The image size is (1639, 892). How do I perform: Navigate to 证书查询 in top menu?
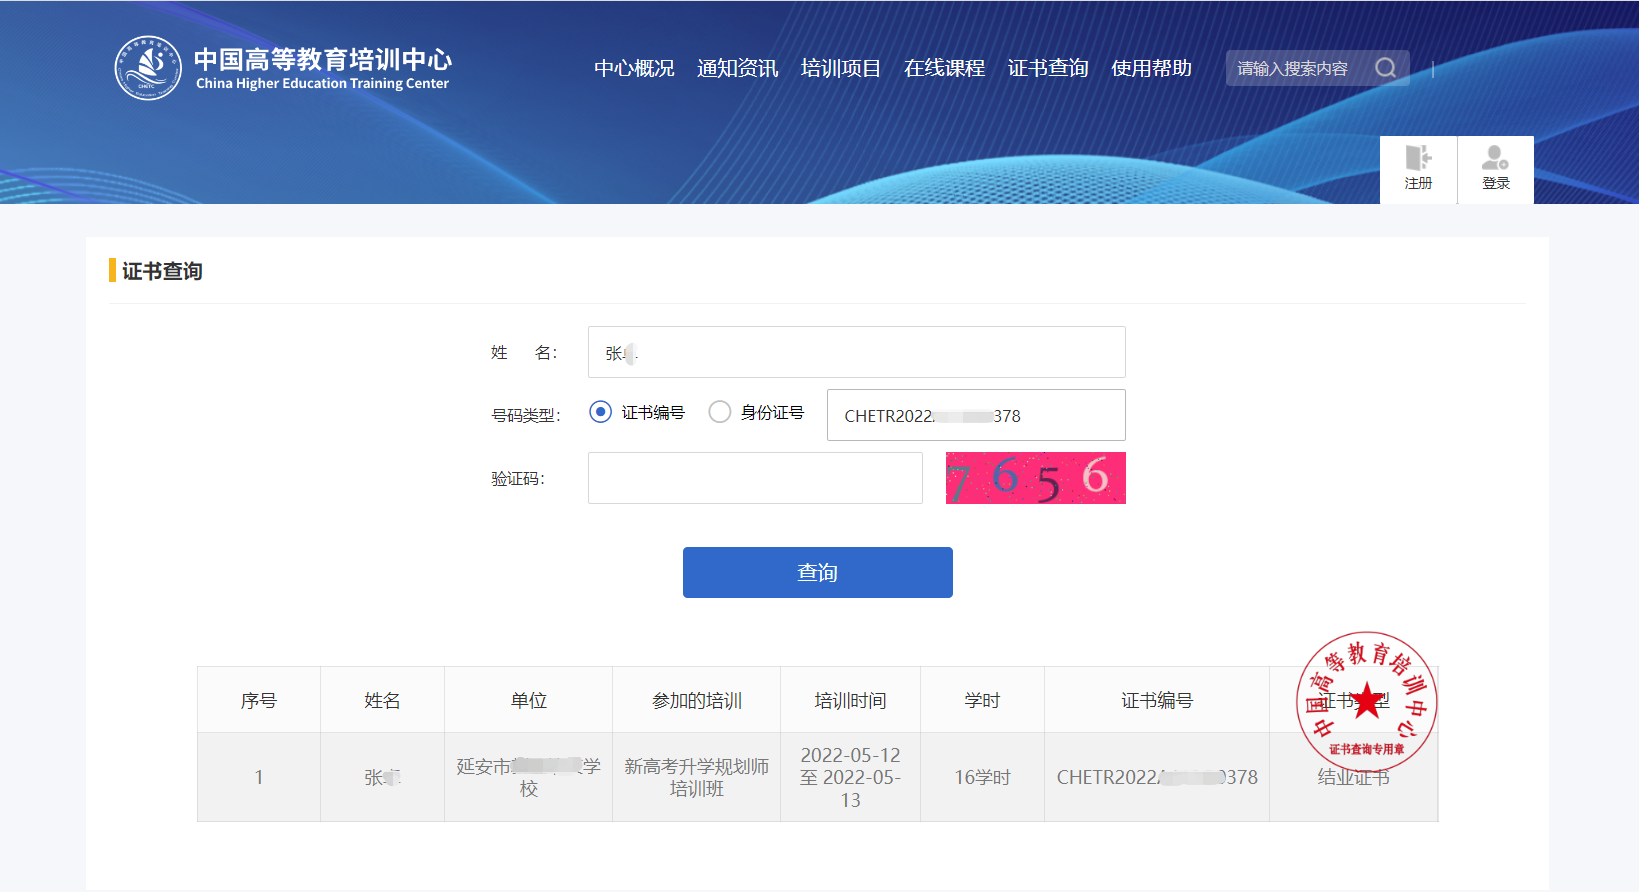1047,68
